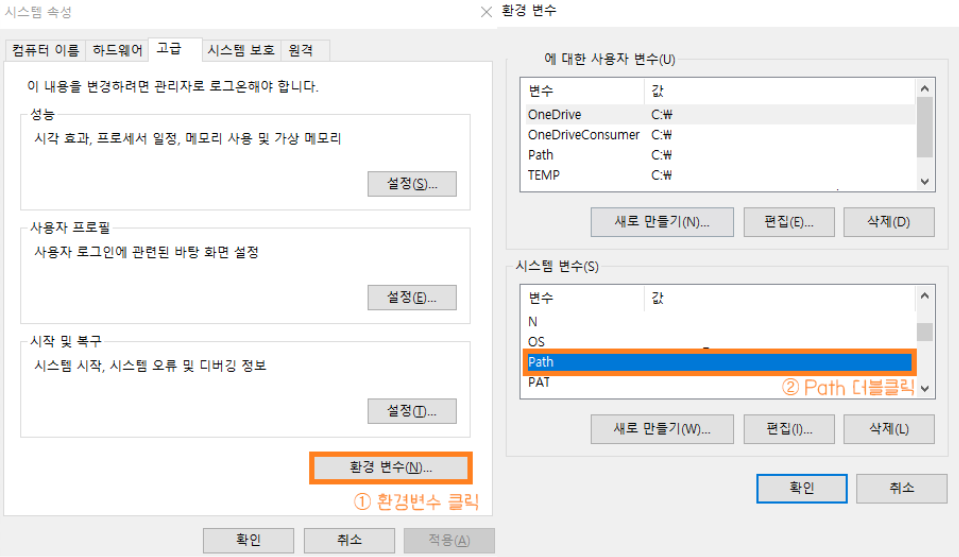
Task: Delete user variable with 삭제(D)
Action: tap(889, 222)
